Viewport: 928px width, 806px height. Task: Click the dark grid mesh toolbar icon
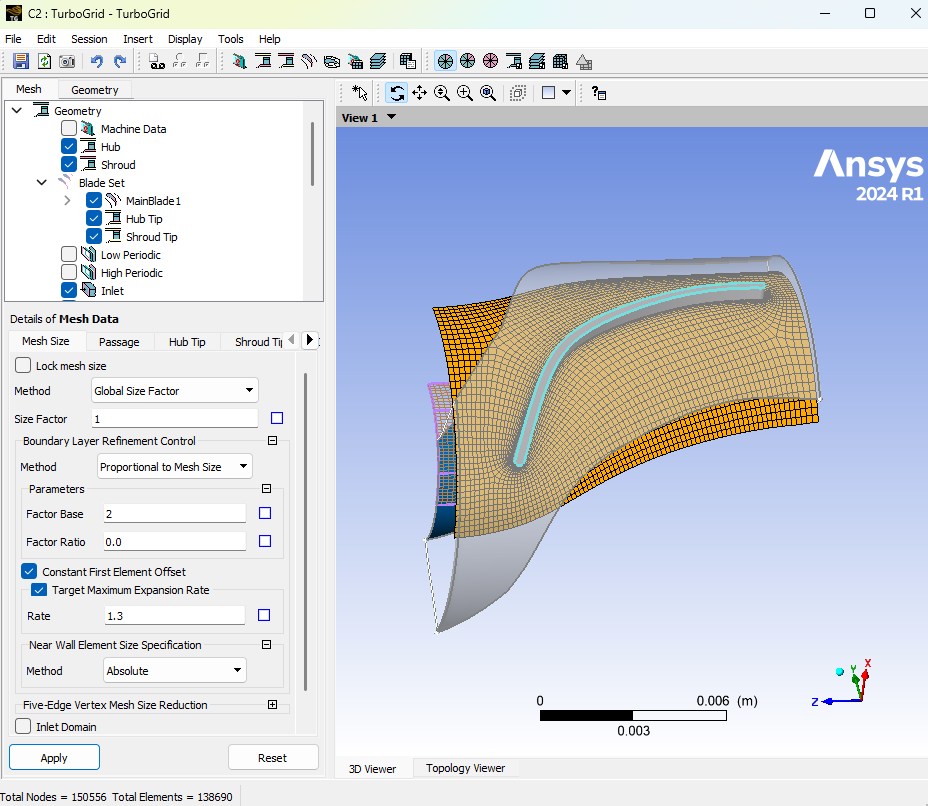coord(560,61)
